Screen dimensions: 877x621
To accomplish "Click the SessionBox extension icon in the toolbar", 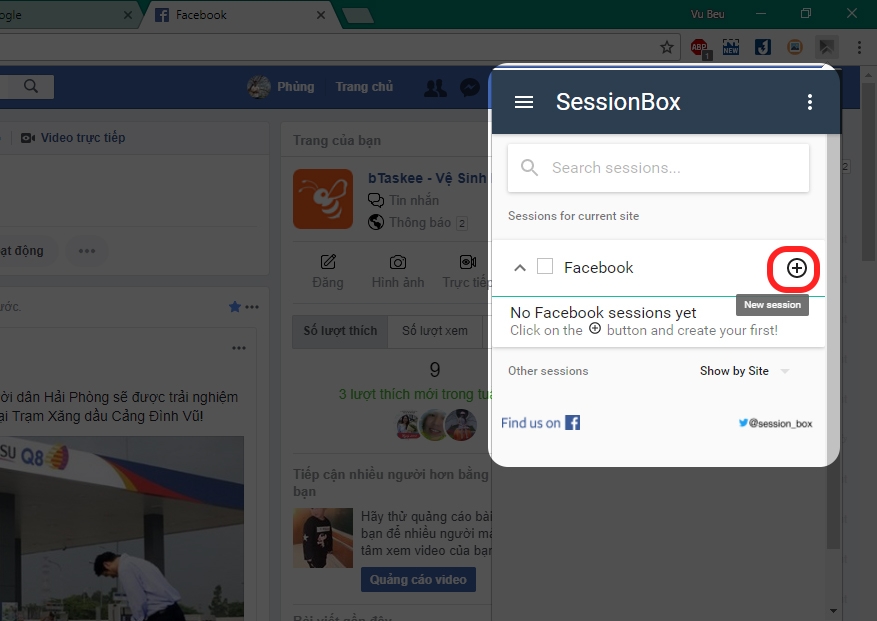I will [826, 46].
